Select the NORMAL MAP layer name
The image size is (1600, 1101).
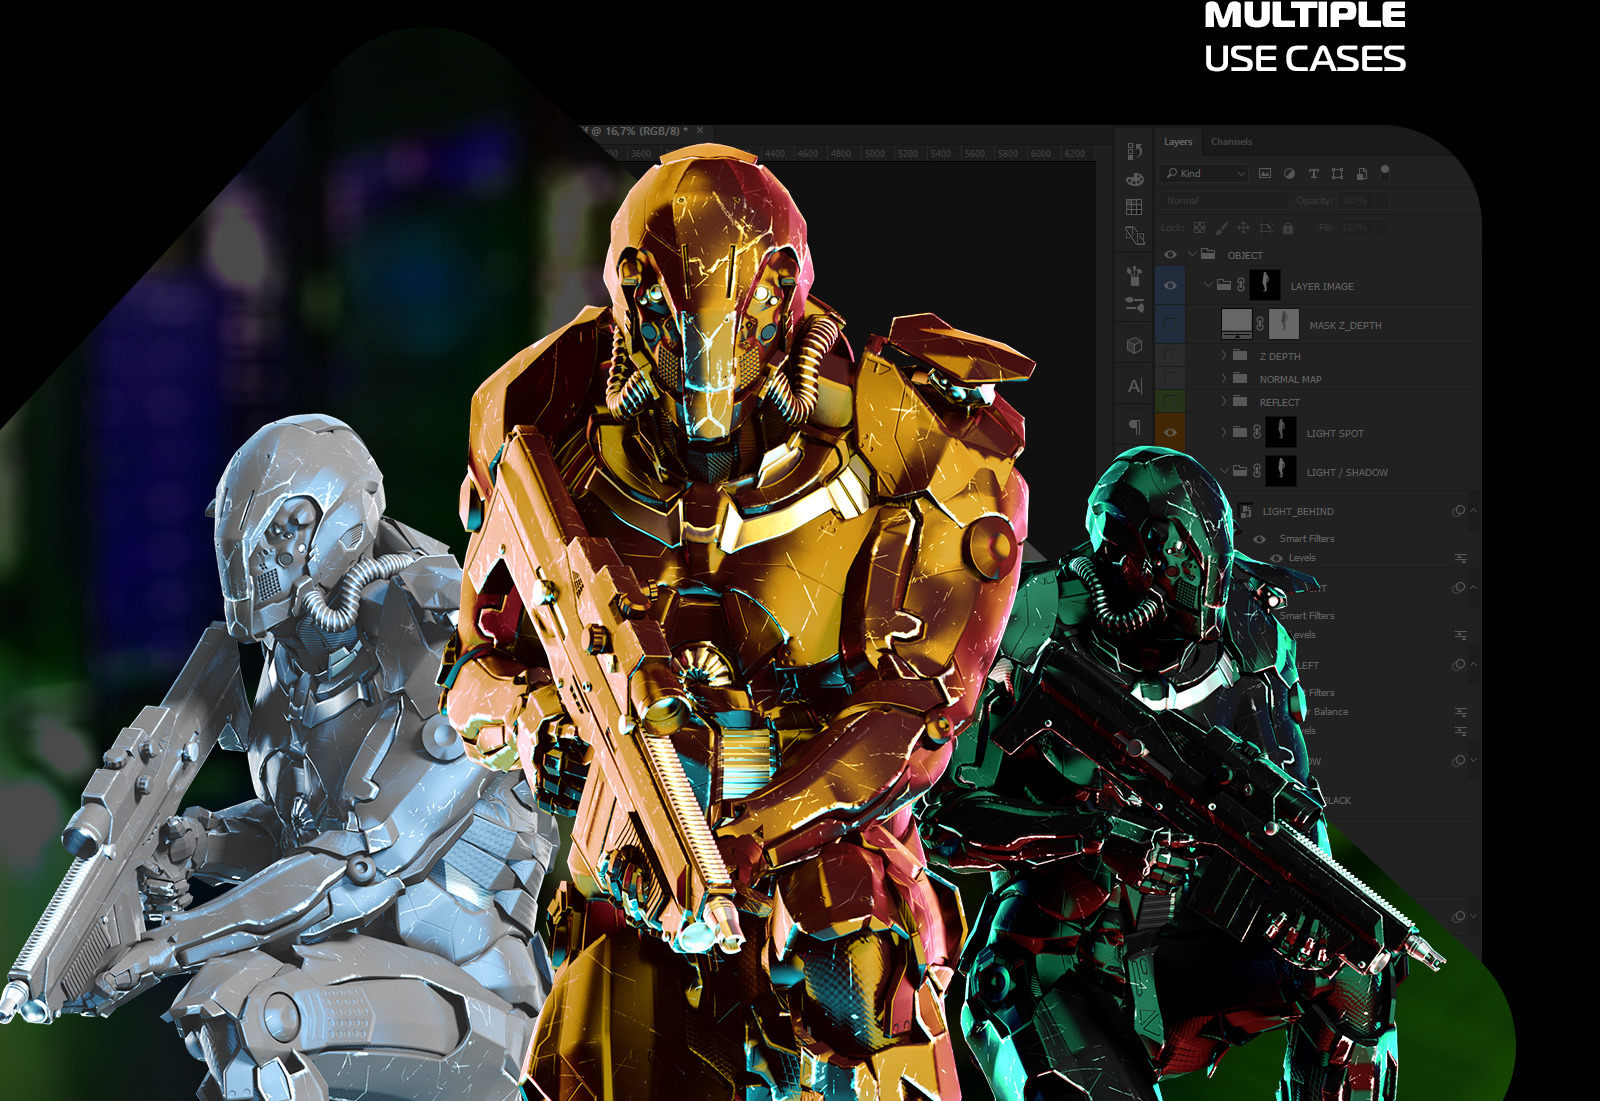click(1291, 379)
